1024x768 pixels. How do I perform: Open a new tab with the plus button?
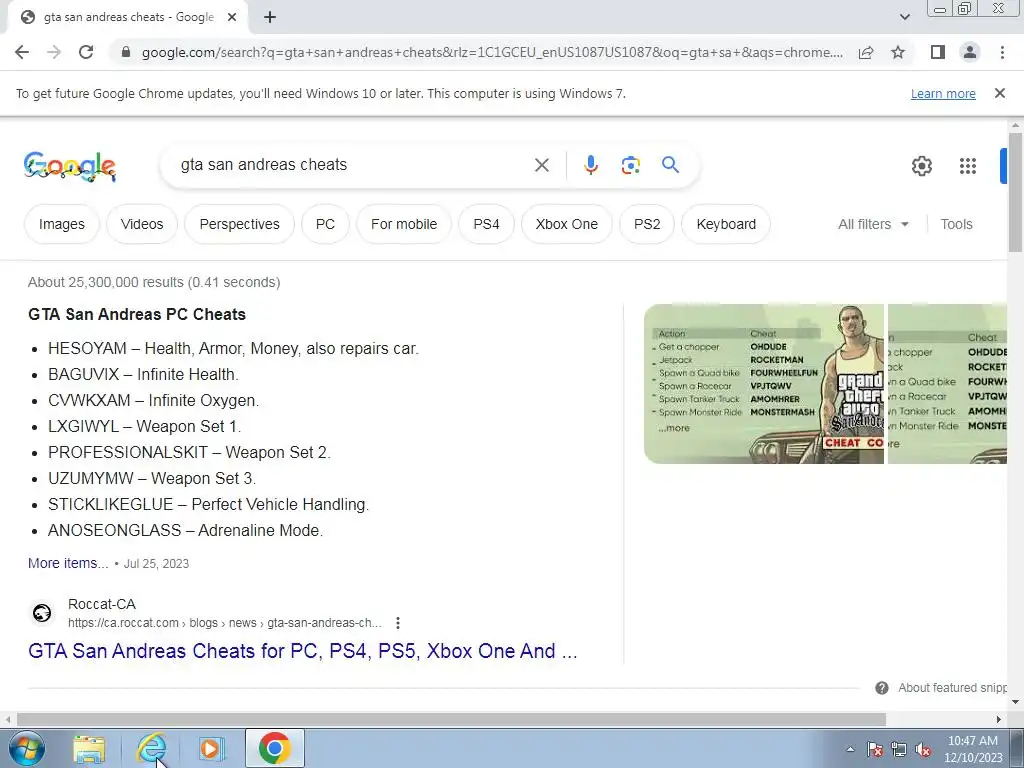click(270, 18)
